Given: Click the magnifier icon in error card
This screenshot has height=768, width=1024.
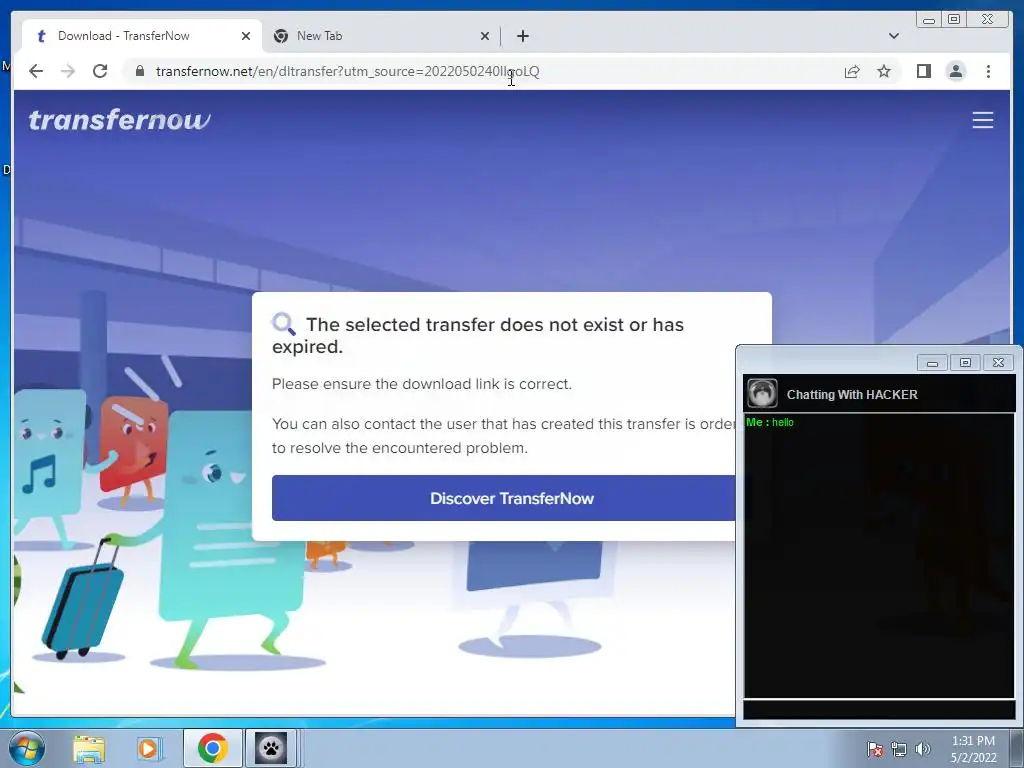Looking at the screenshot, I should tap(283, 323).
